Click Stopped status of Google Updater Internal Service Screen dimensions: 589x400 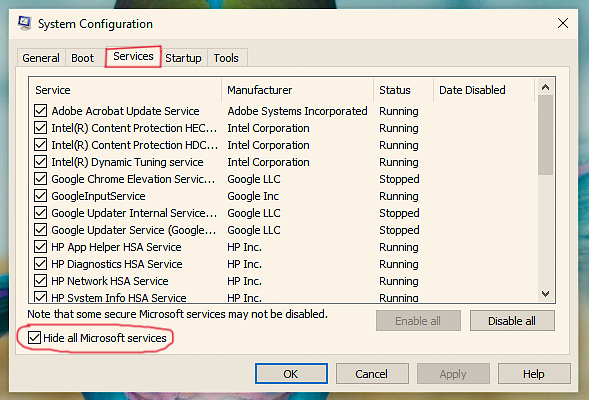pyautogui.click(x=399, y=213)
